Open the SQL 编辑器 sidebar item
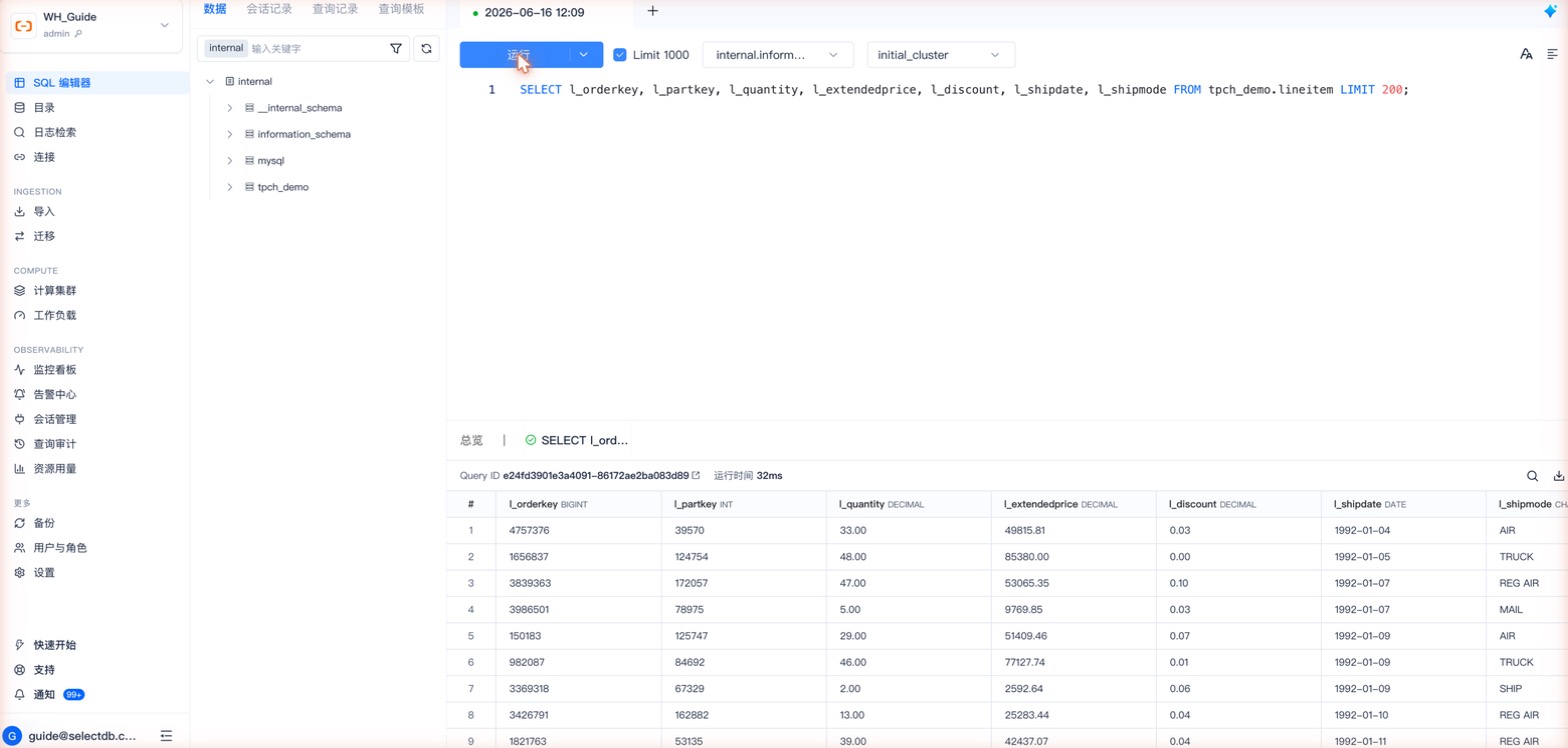 click(x=95, y=83)
